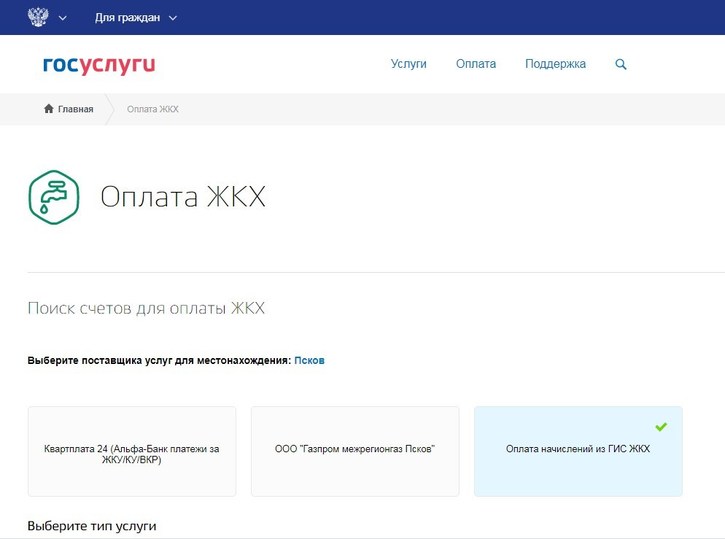Click the home icon in breadcrumbs
Screen dimensions: 725x539
49,109
